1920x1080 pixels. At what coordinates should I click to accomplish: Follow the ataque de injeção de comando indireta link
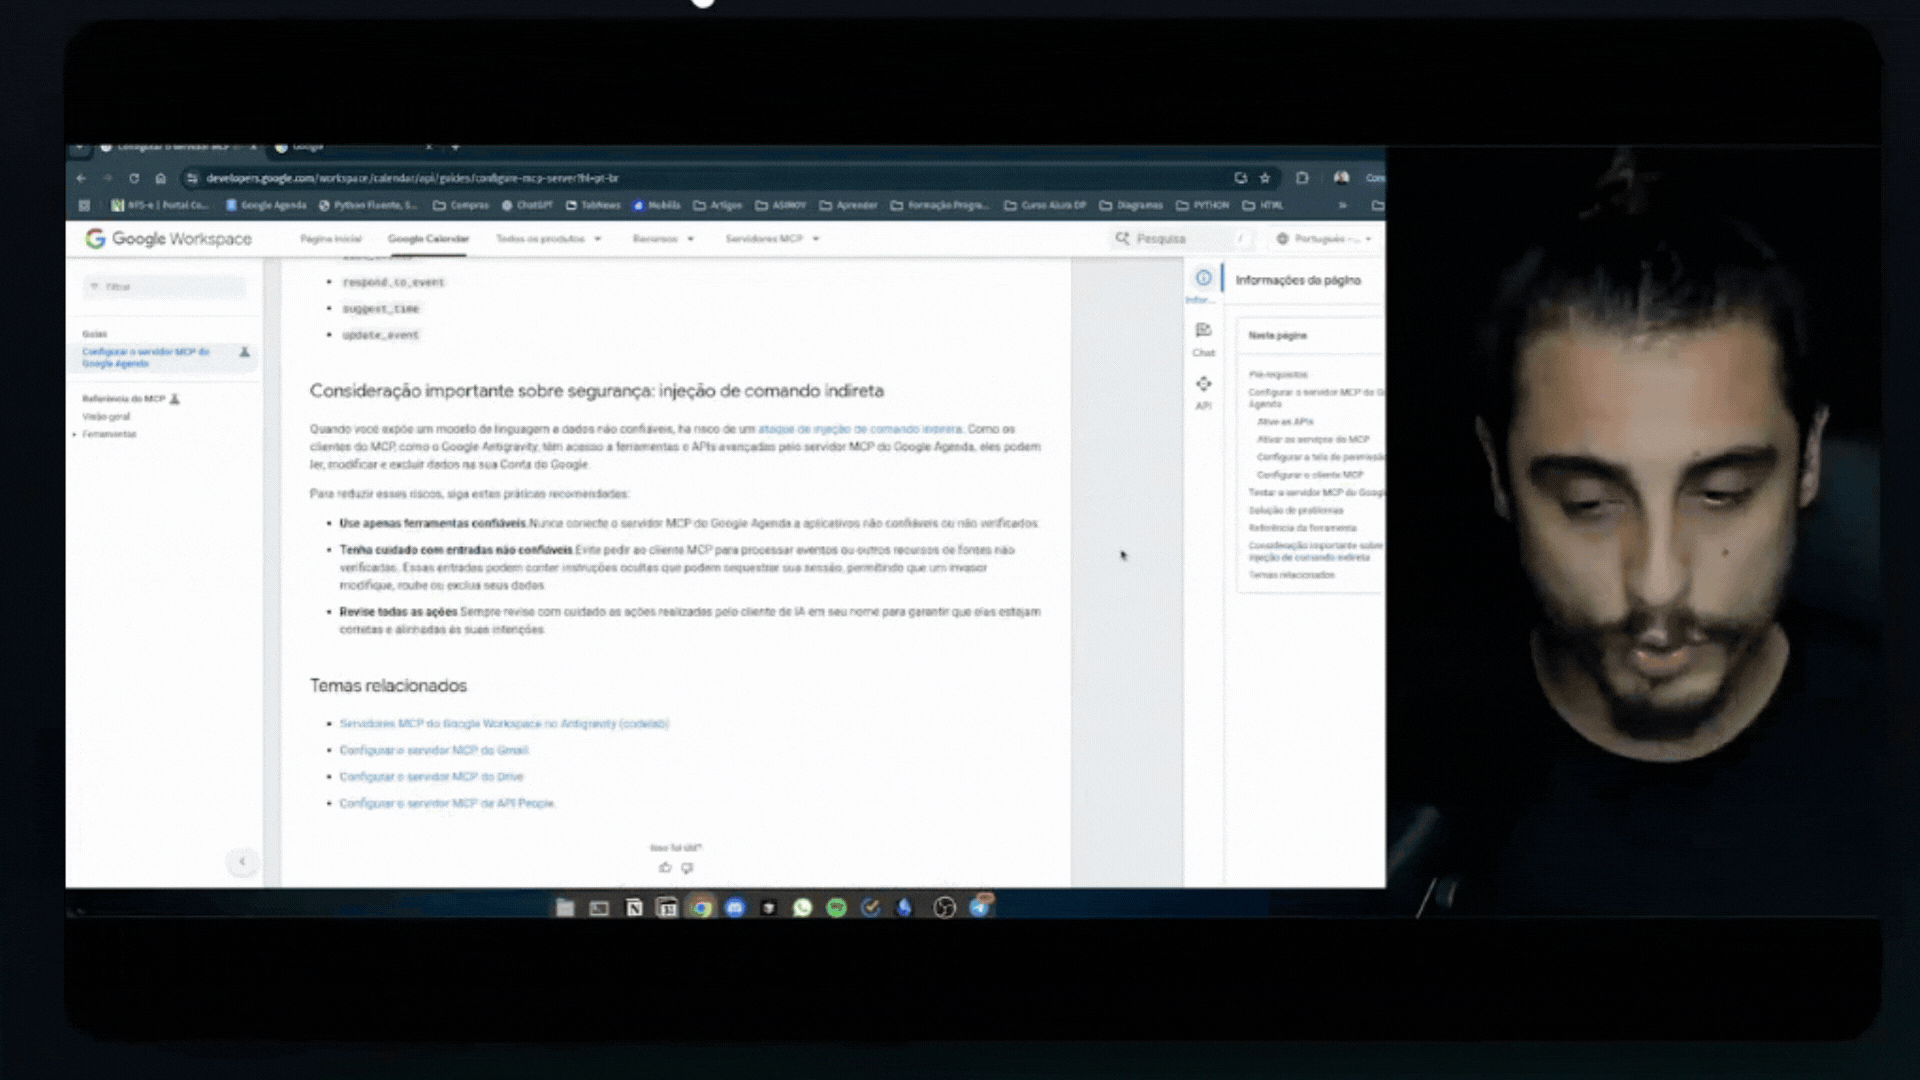(x=860, y=429)
